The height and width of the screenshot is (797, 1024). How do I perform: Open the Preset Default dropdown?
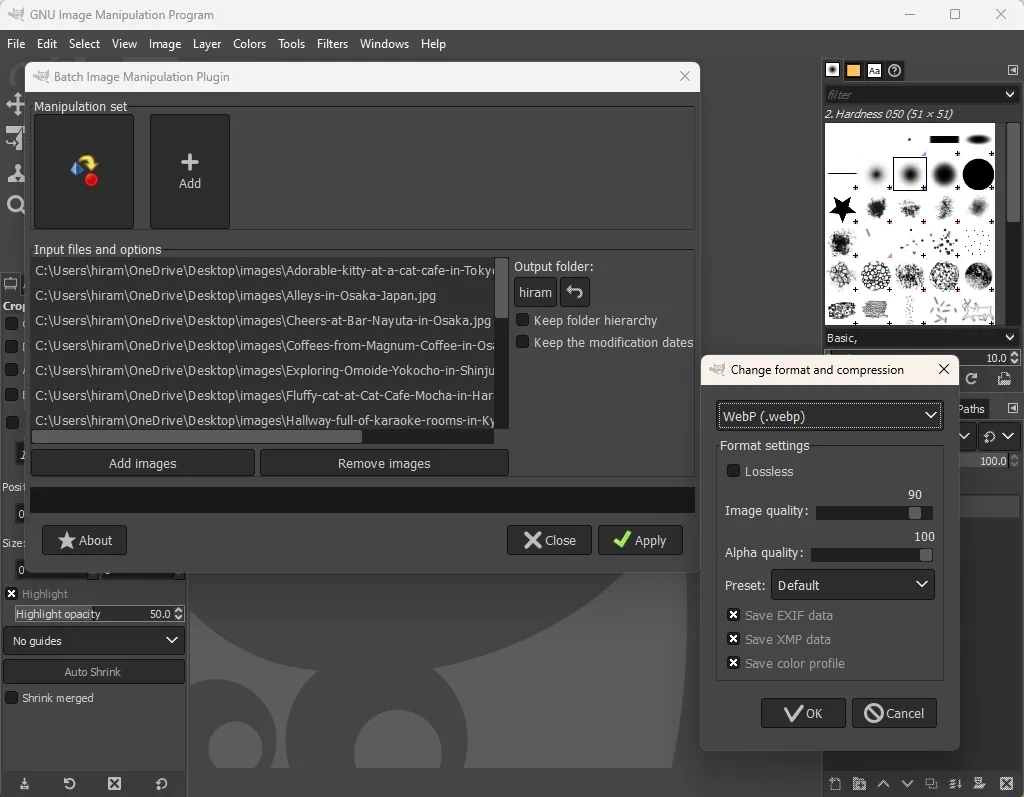(x=853, y=585)
